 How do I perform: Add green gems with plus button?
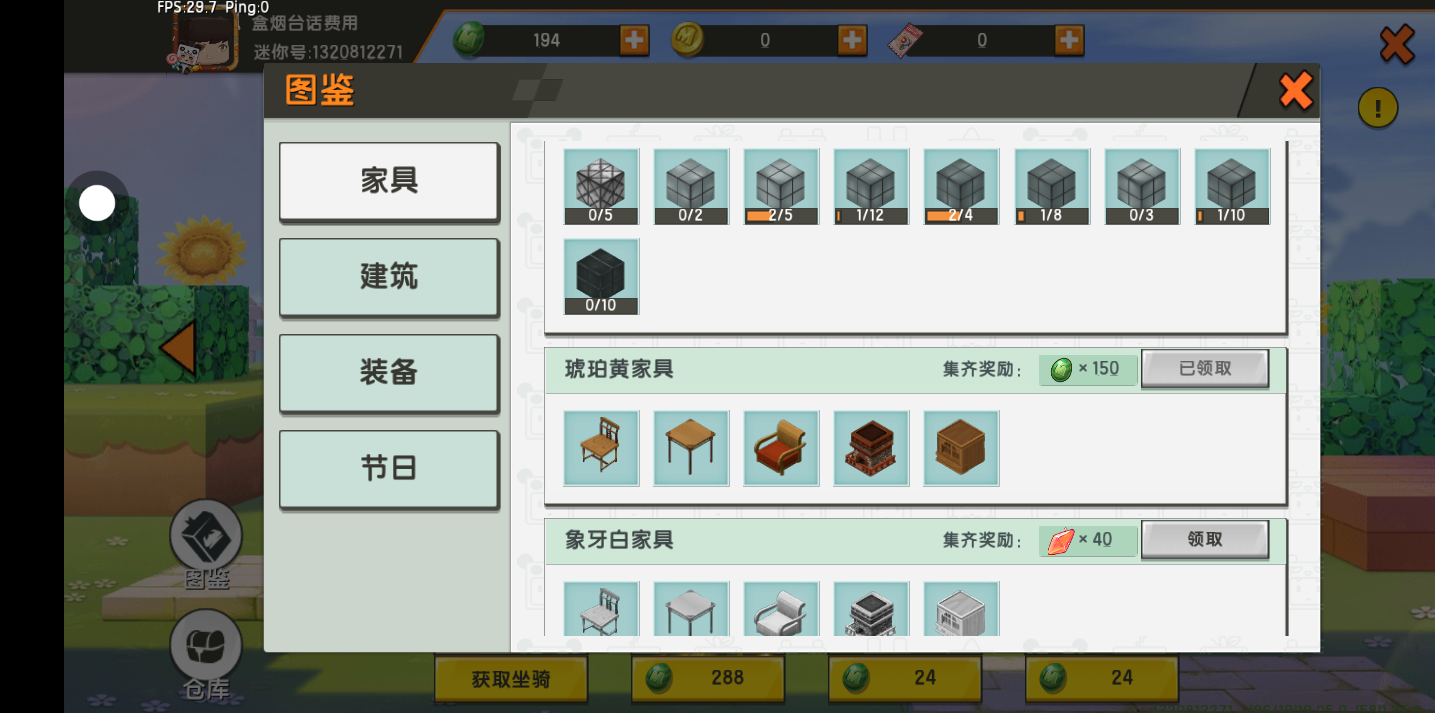coord(634,40)
